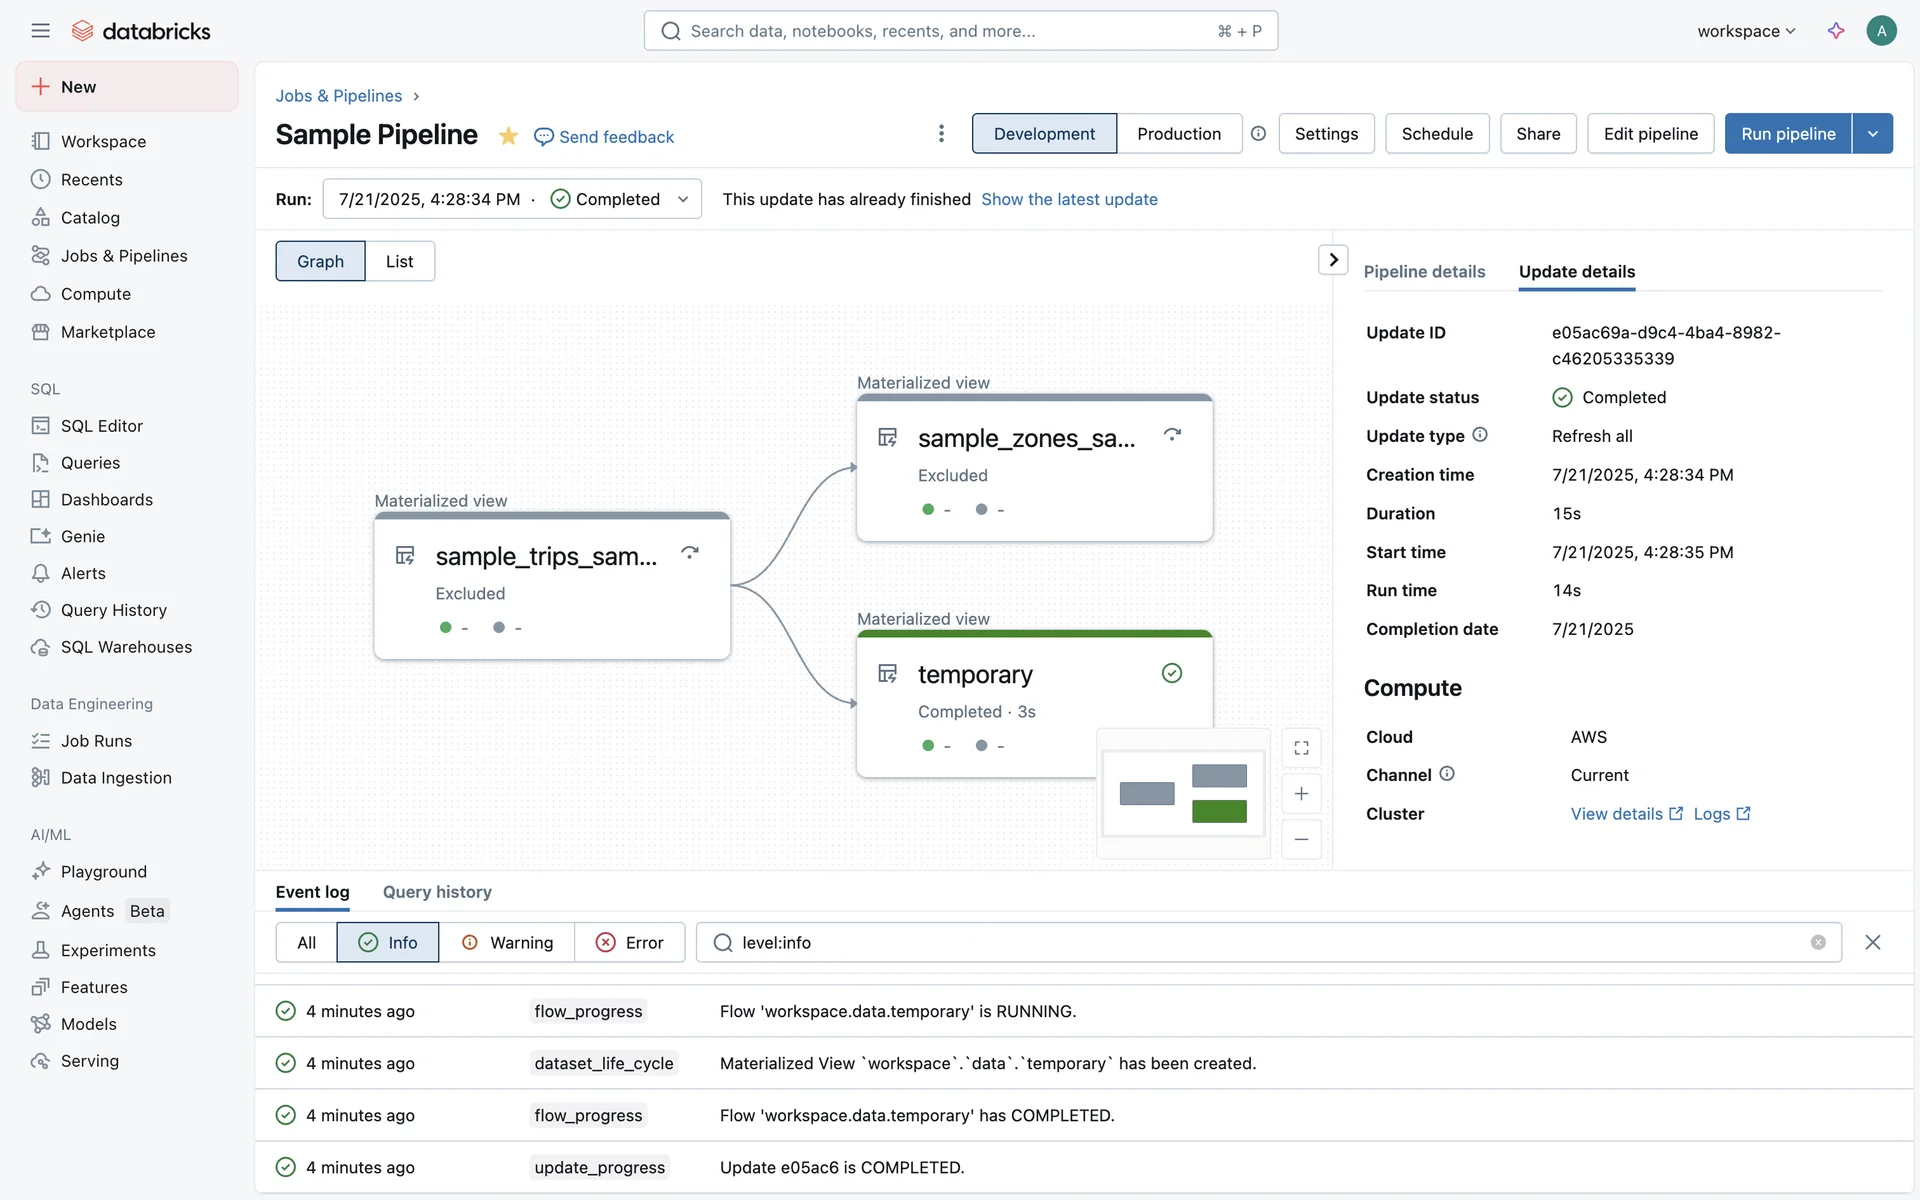Open the Run selection dropdown
1920x1200 pixels.
pyautogui.click(x=511, y=199)
